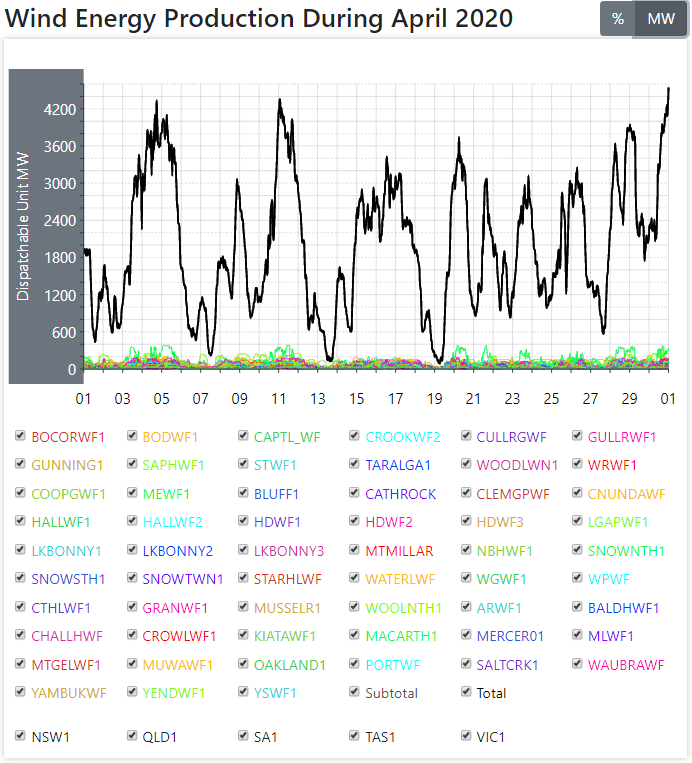Switch chart units to percent
The height and width of the screenshot is (763, 692).
[x=617, y=19]
